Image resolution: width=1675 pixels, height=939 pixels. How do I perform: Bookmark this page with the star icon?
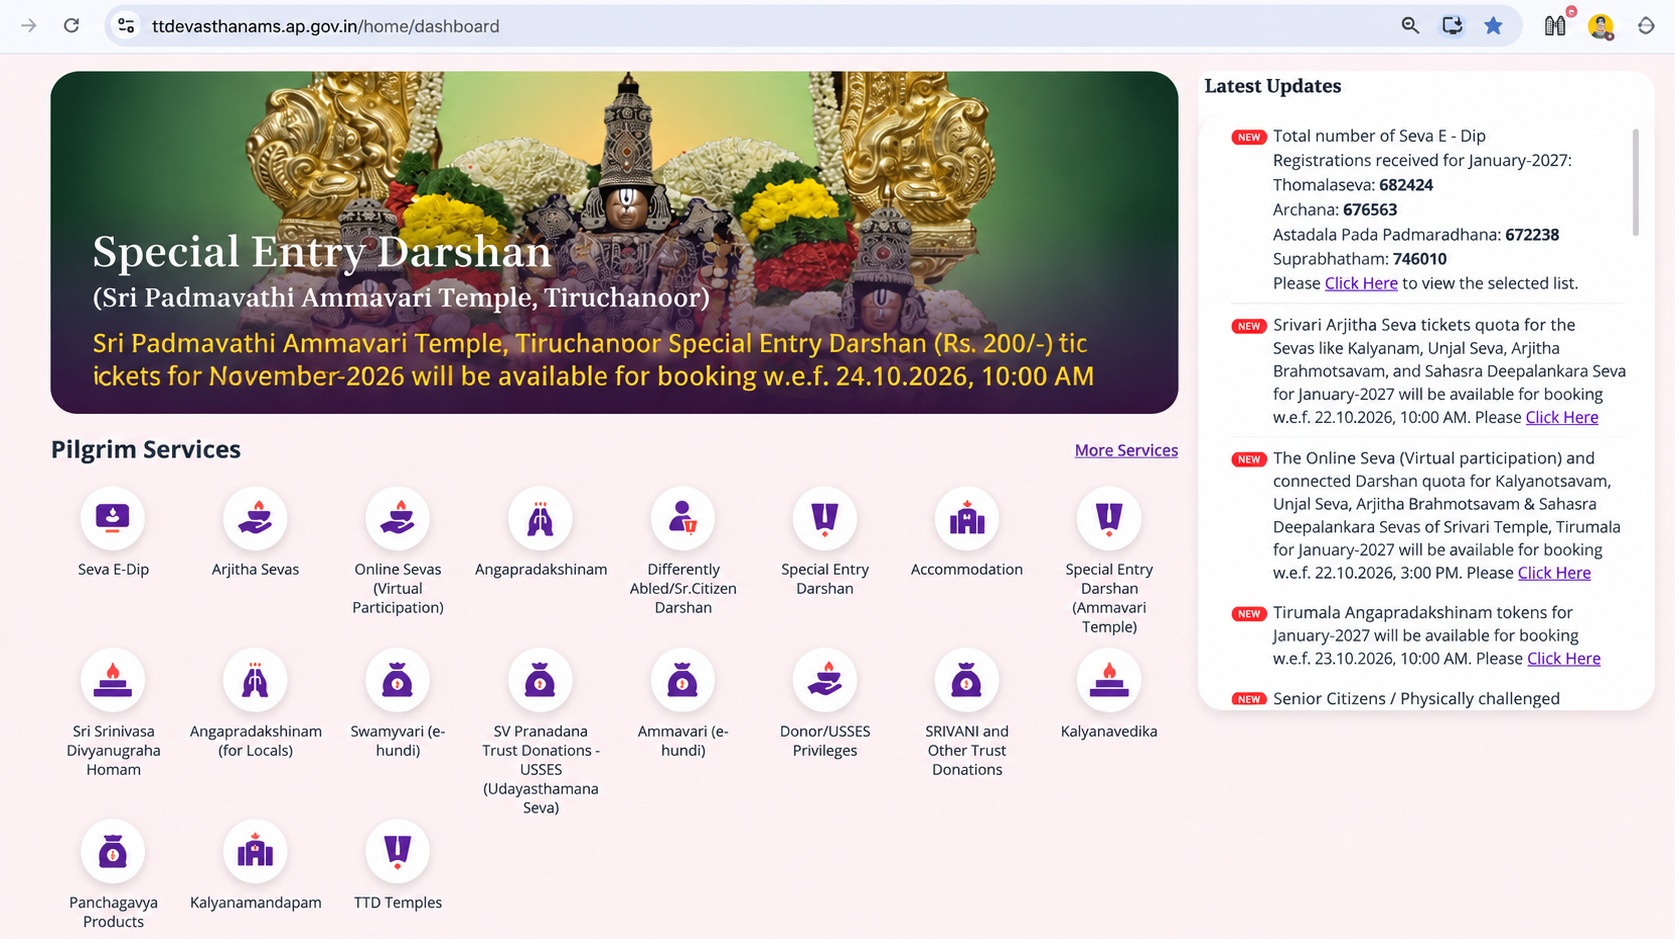pos(1493,26)
